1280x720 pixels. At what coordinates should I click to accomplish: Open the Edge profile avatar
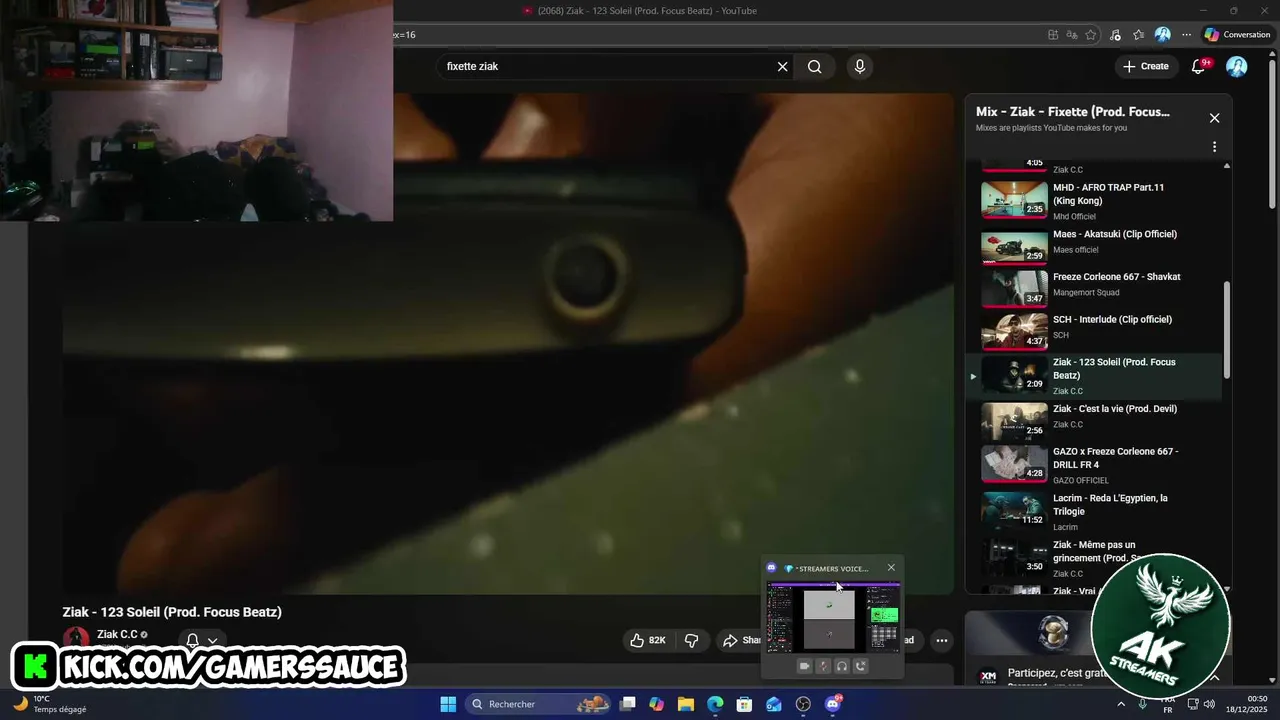tap(1163, 34)
